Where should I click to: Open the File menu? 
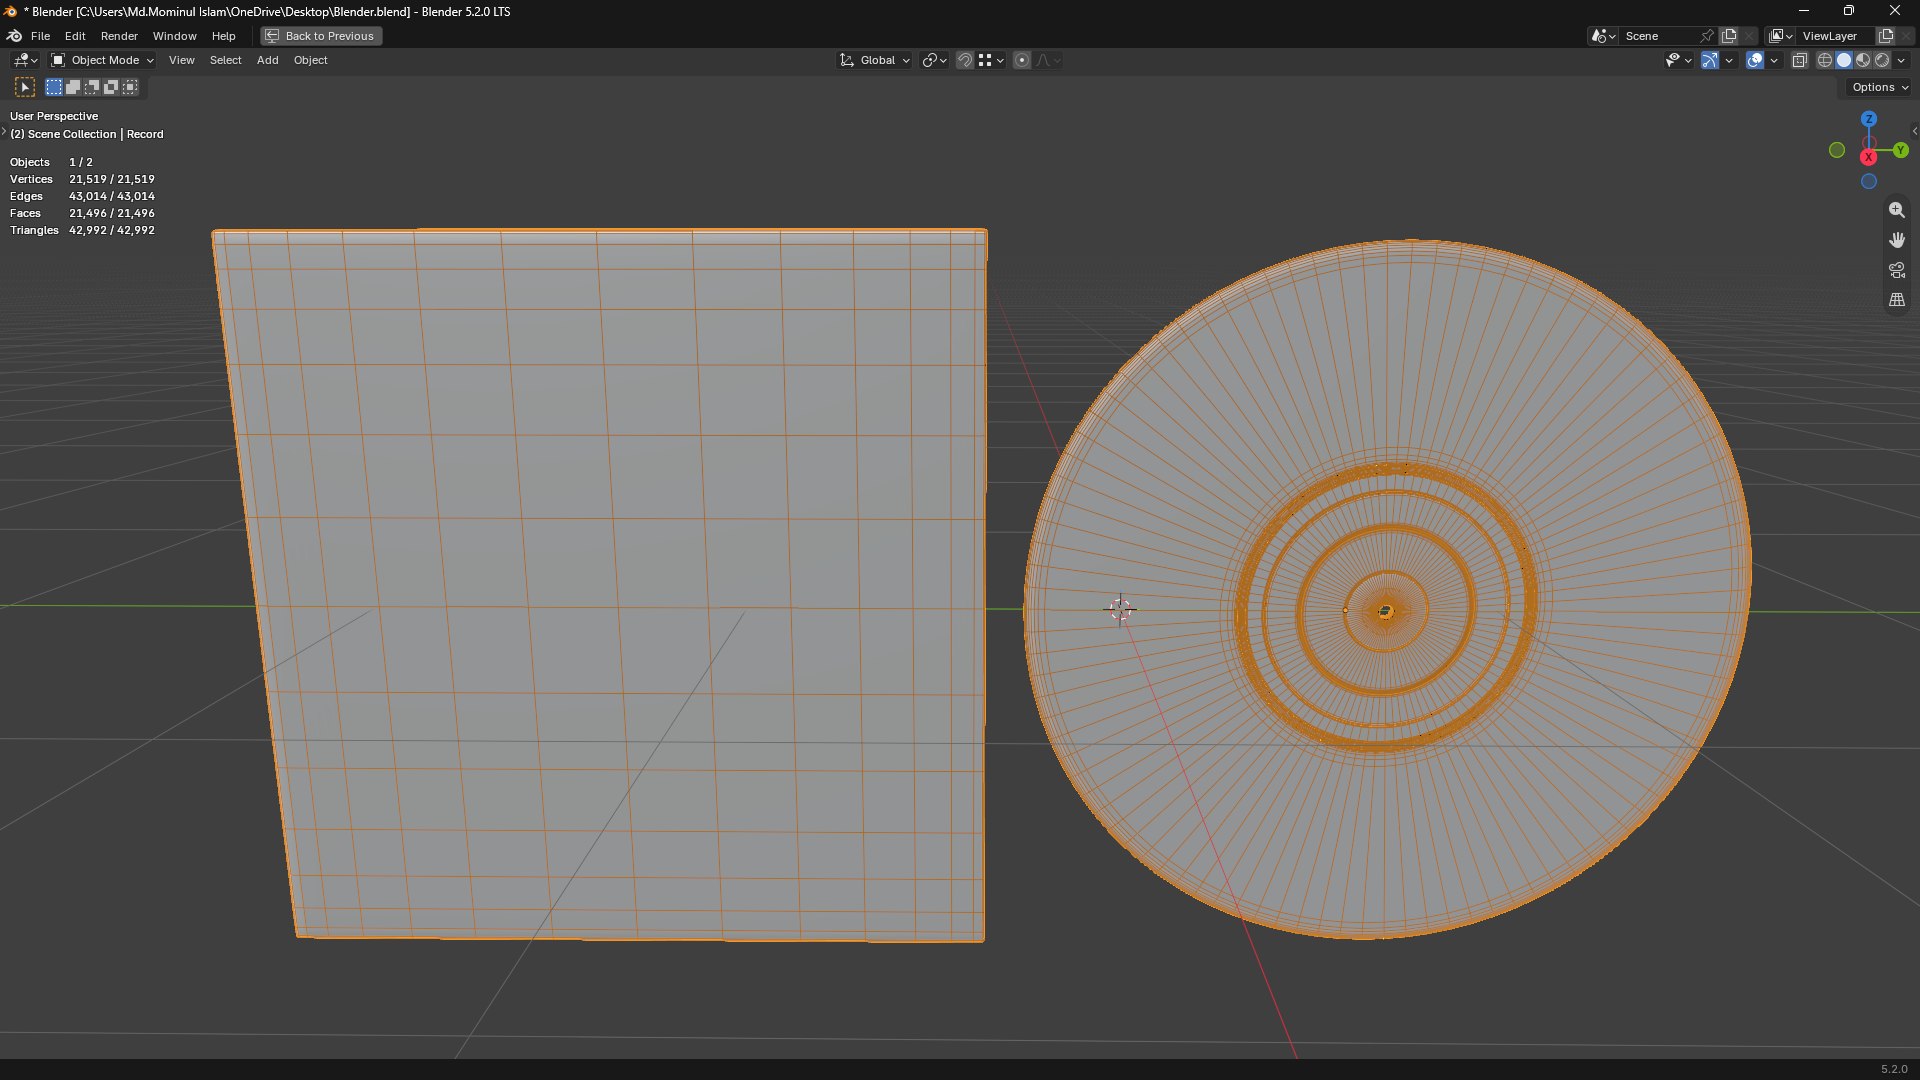[40, 36]
